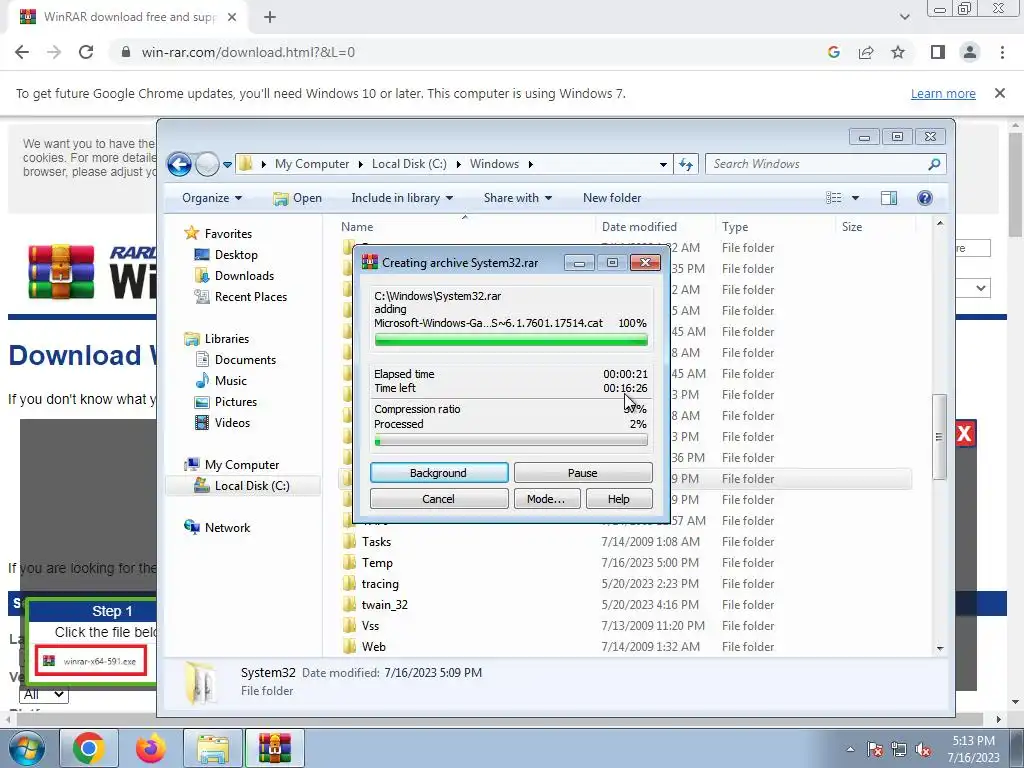Click Explorer's Back navigation button
Image resolution: width=1024 pixels, height=768 pixels.
(179, 164)
